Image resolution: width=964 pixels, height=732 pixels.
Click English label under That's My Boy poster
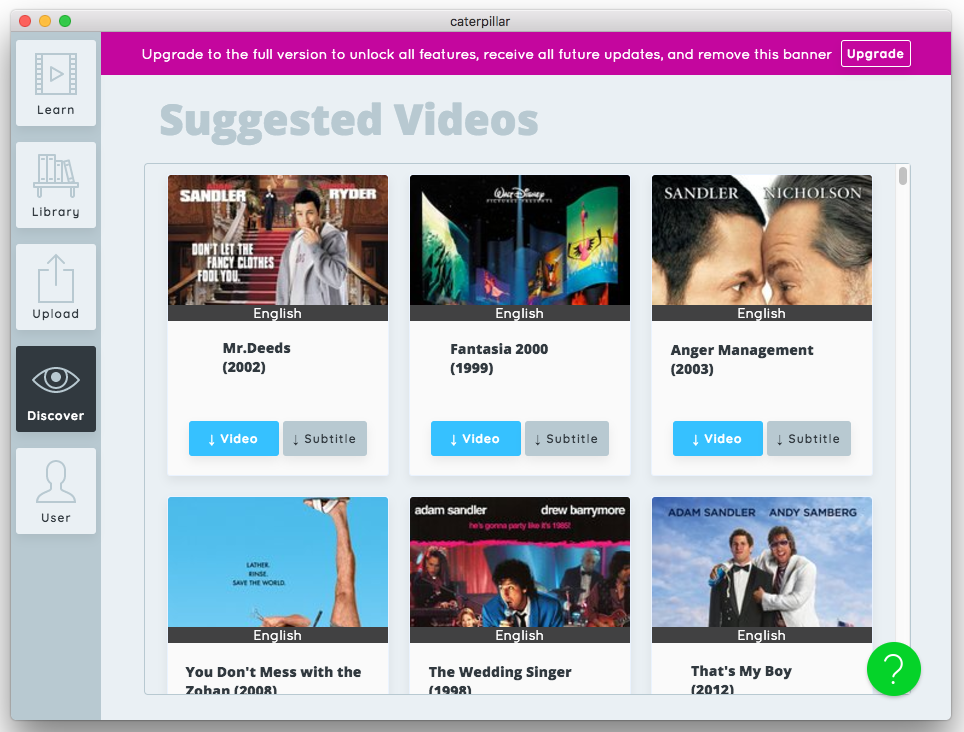point(761,635)
